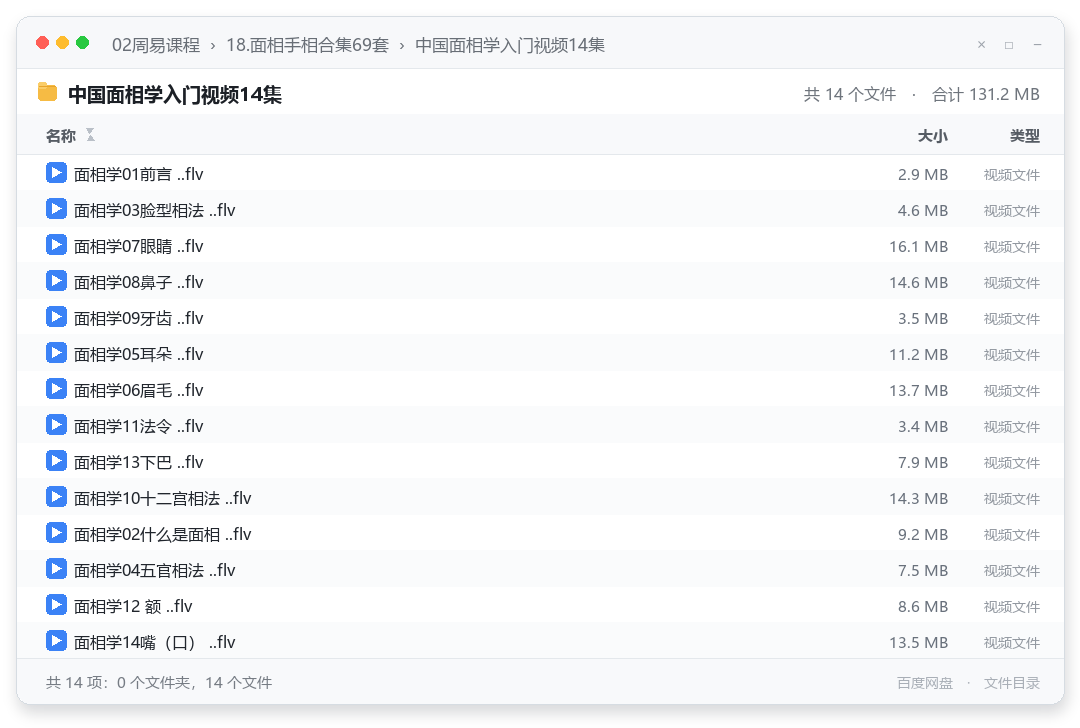Sort files by the 大小 column header

coord(933,136)
